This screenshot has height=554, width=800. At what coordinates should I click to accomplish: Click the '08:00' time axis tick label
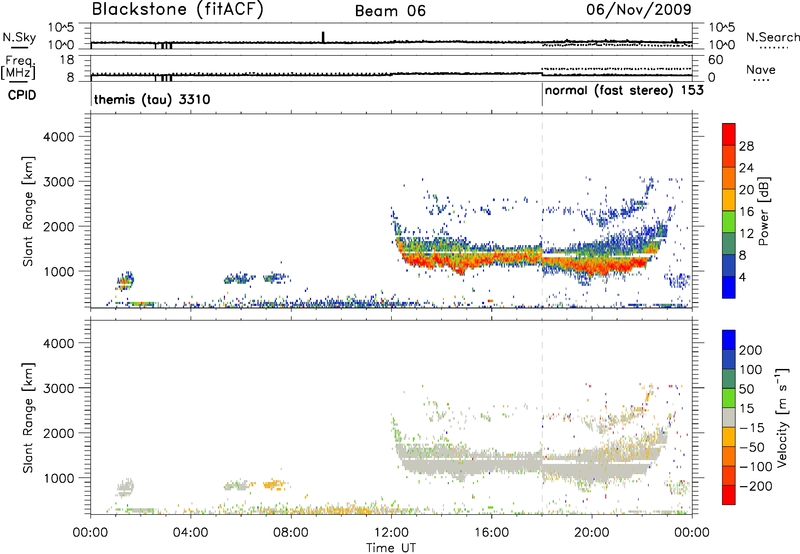[x=291, y=533]
